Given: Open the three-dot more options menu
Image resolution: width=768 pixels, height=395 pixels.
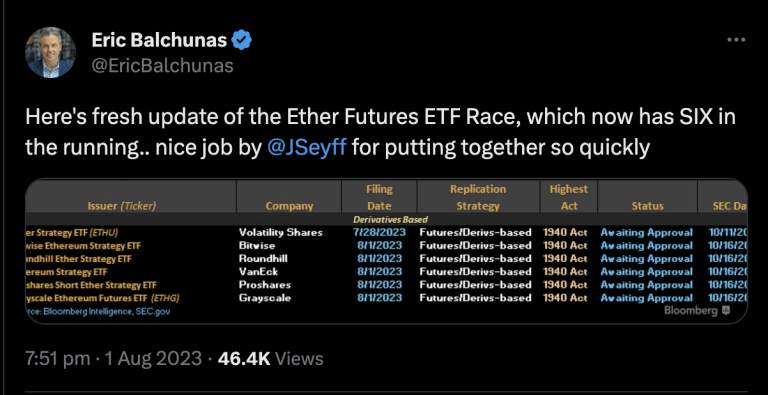Looking at the screenshot, I should click(736, 40).
